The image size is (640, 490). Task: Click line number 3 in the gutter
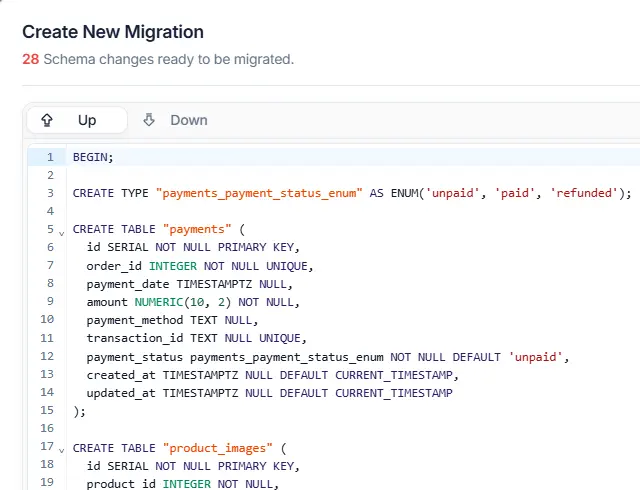coord(50,193)
